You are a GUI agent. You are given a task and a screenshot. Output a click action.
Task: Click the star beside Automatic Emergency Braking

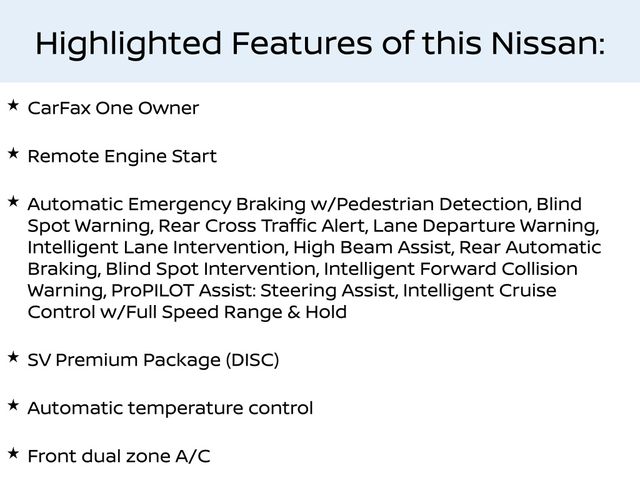click(13, 201)
